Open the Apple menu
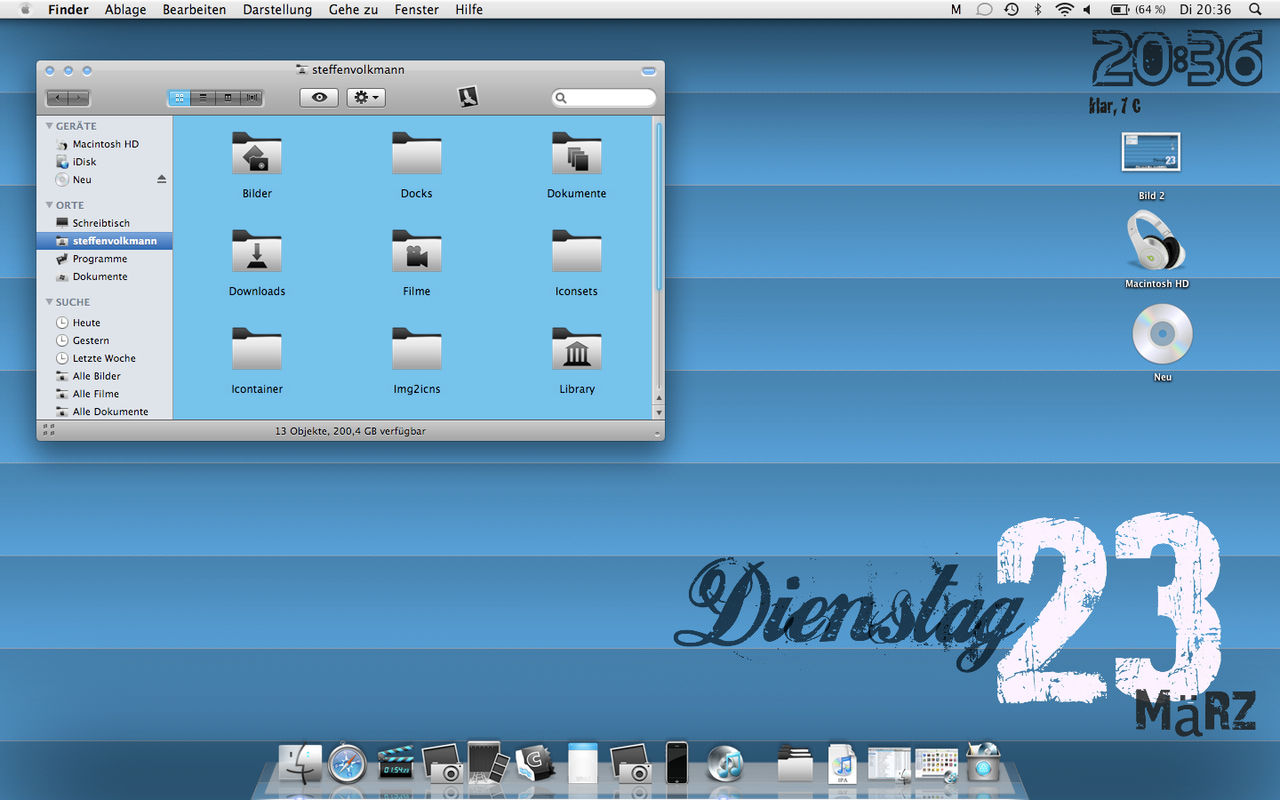 click(x=25, y=9)
